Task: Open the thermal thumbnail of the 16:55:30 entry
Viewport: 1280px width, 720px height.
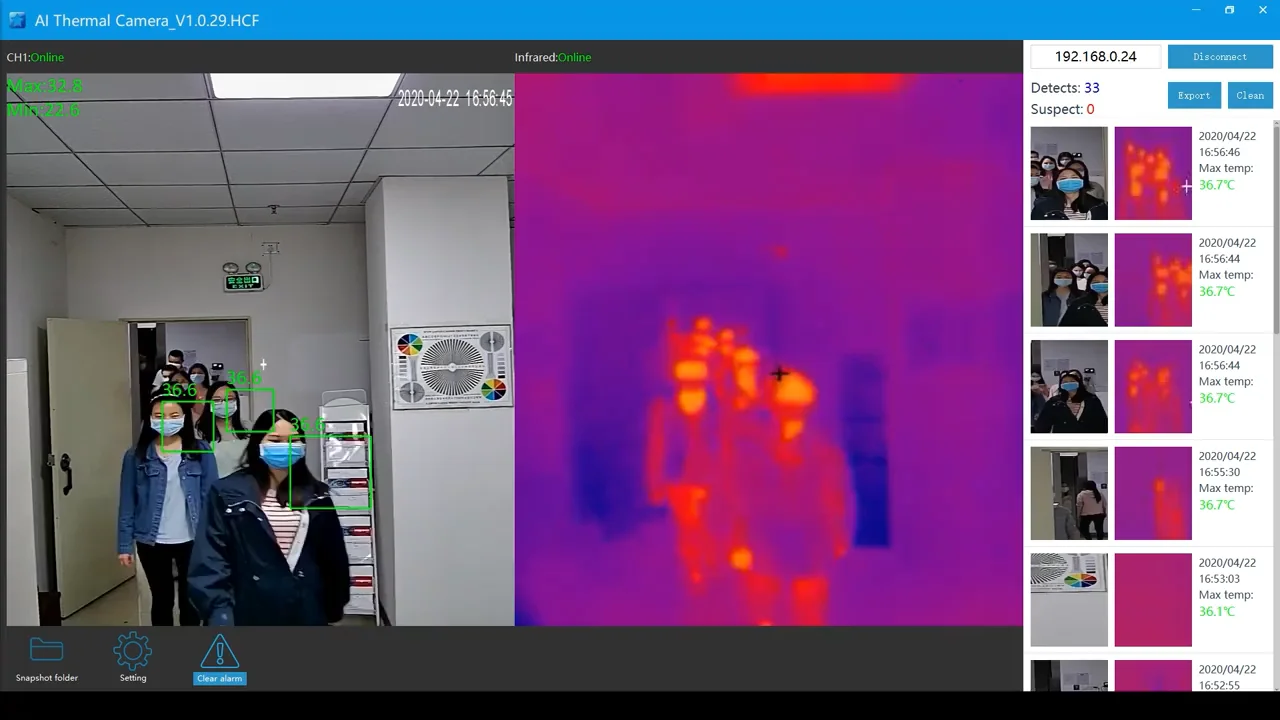Action: tap(1153, 494)
